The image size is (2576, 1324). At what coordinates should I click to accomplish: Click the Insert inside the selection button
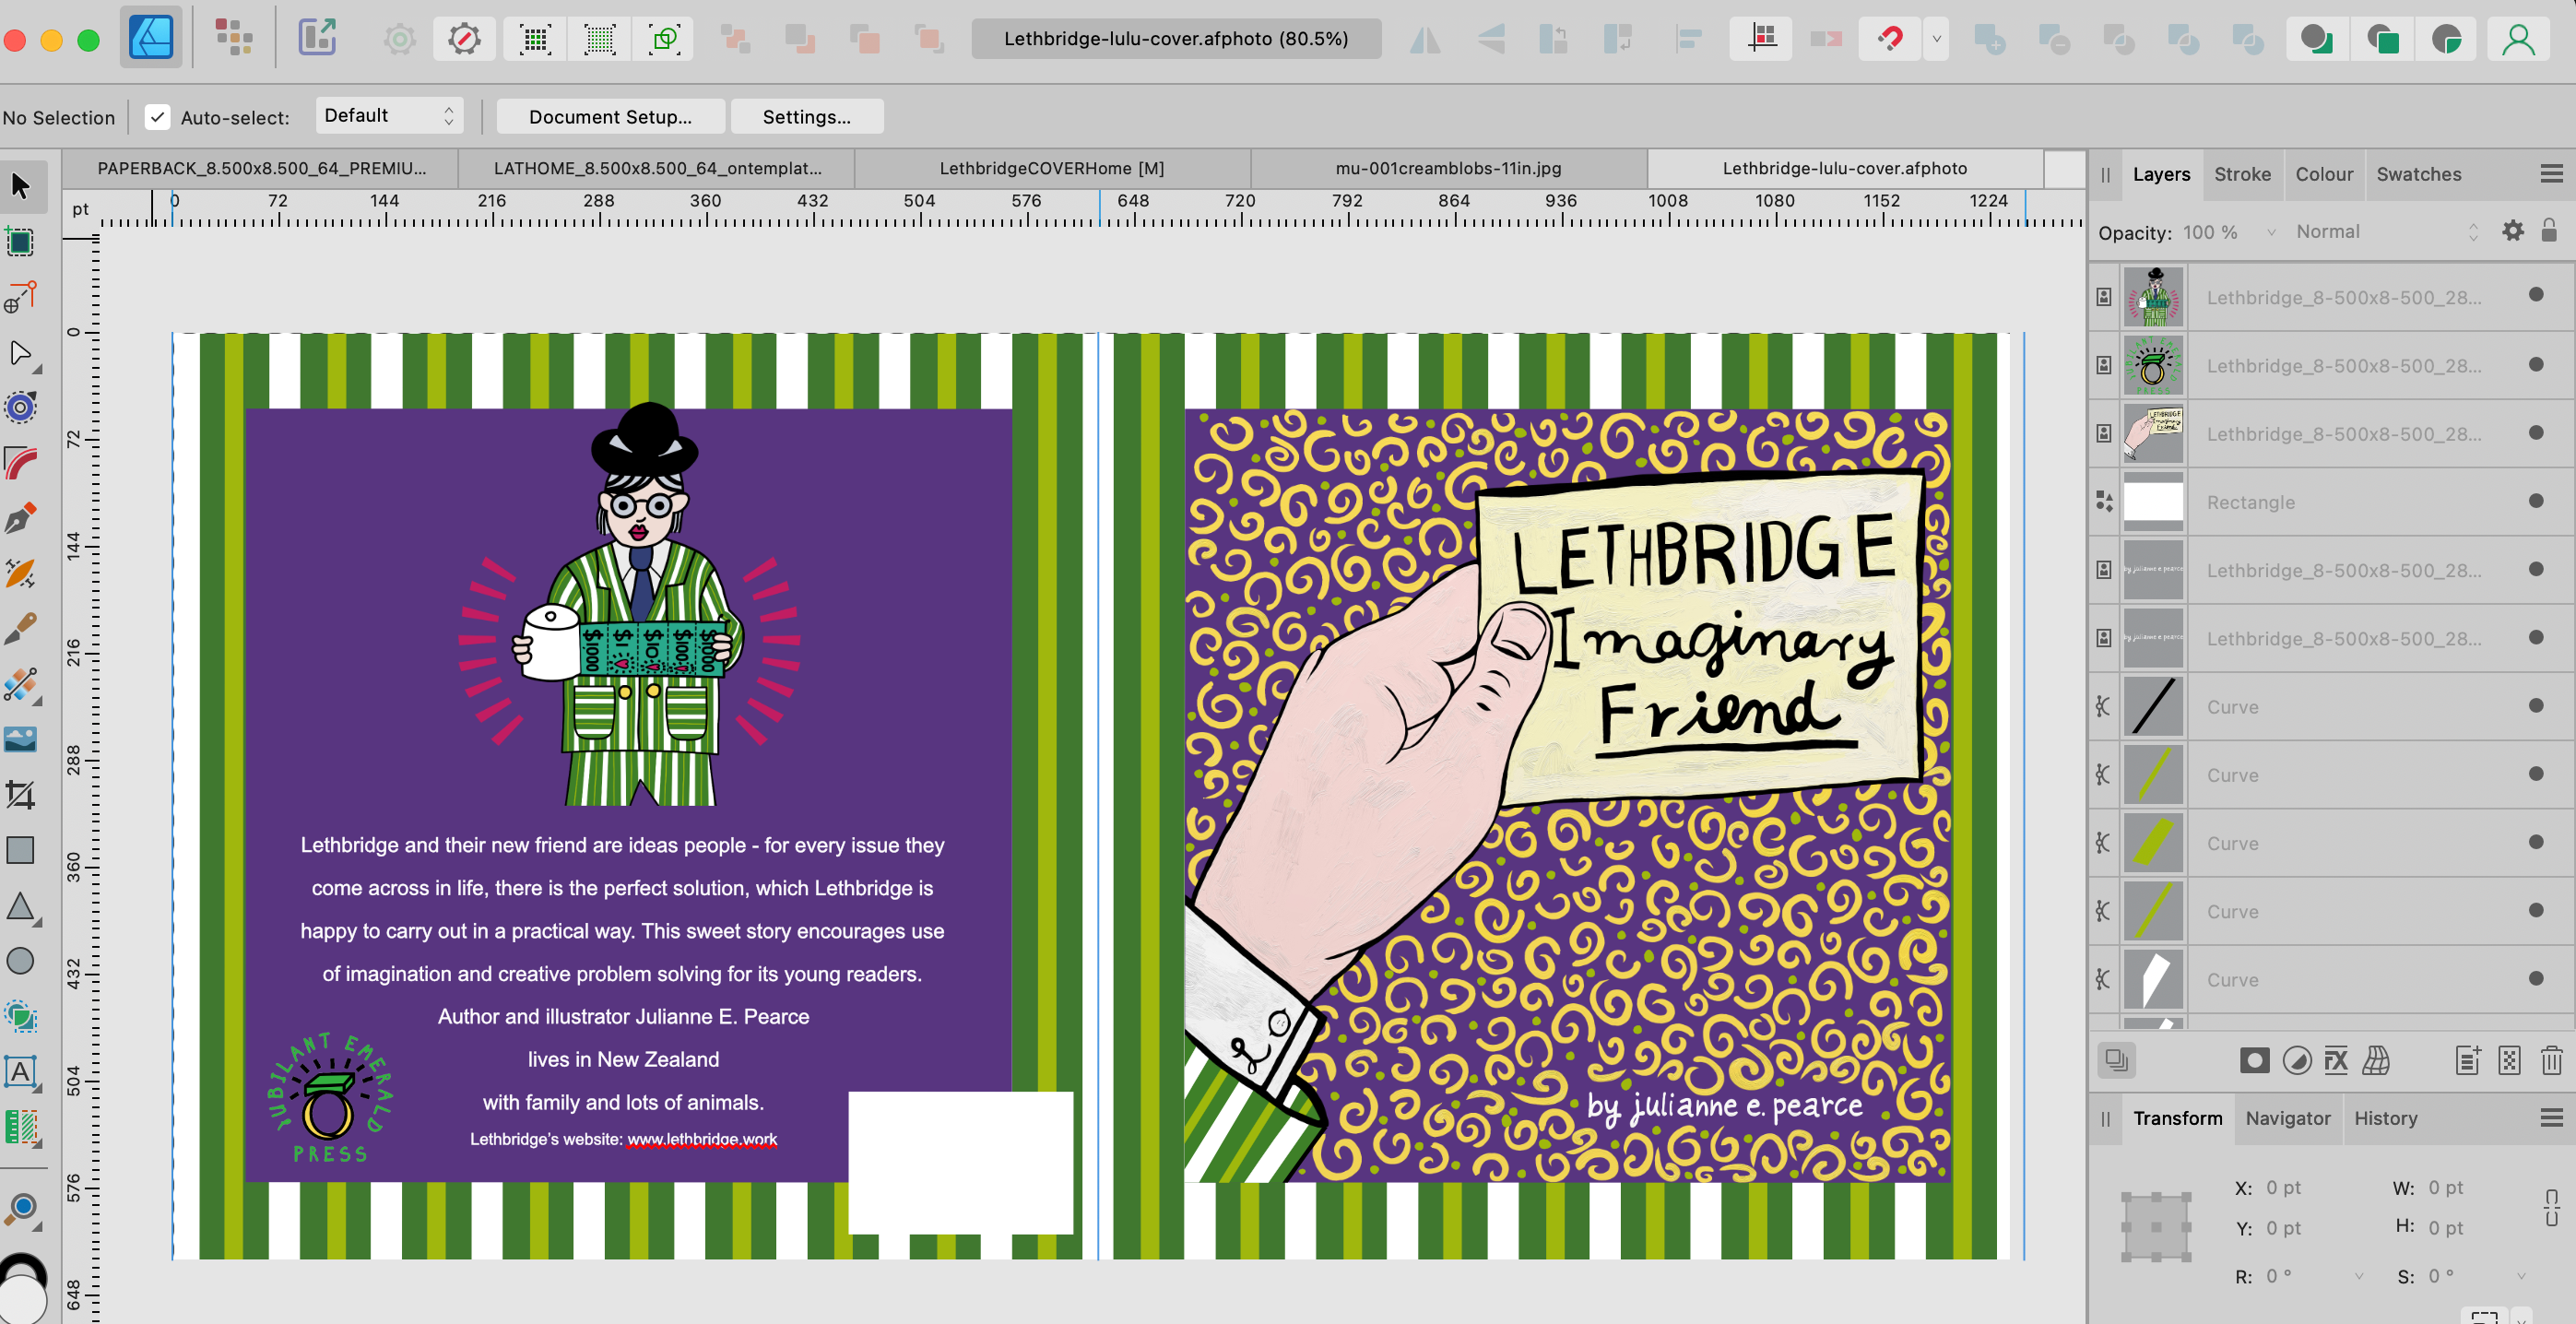(2447, 39)
